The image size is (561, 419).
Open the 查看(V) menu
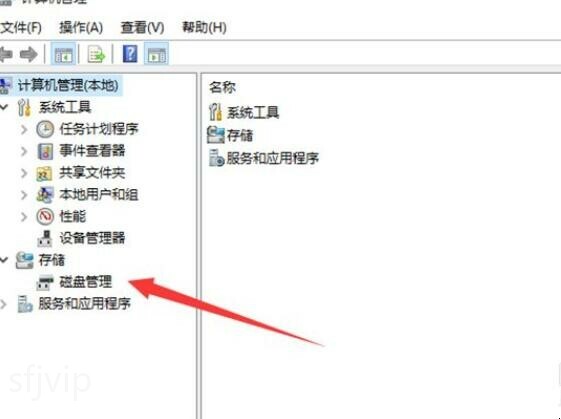(x=142, y=28)
